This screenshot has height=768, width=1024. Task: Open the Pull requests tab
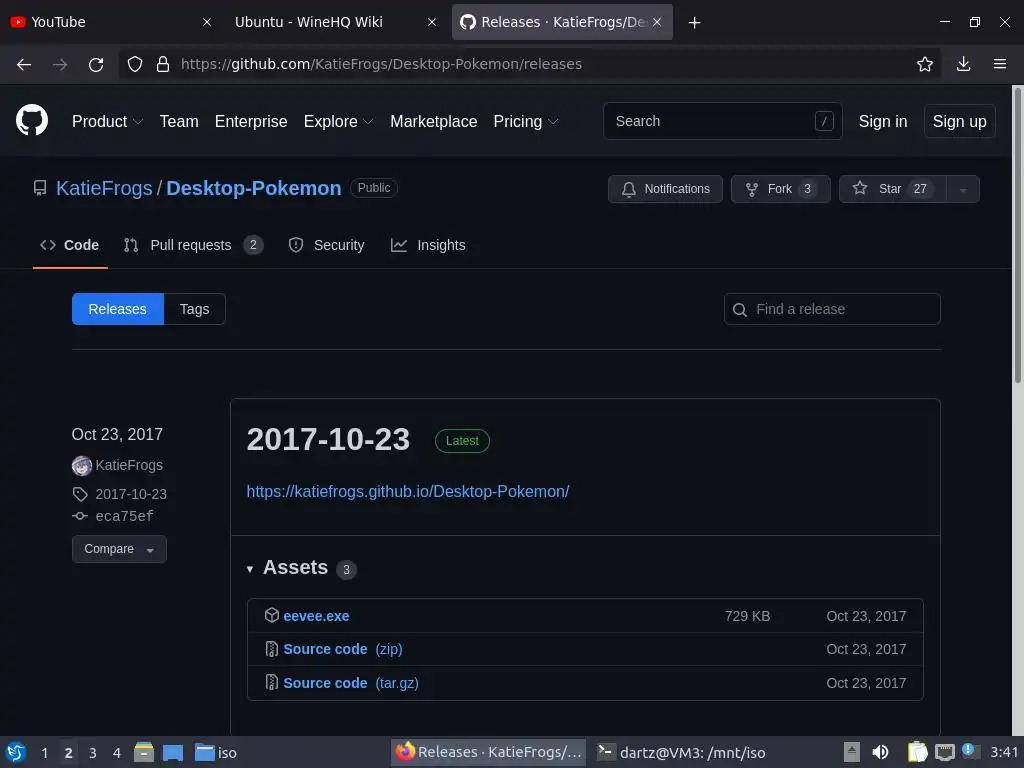[x=193, y=245]
